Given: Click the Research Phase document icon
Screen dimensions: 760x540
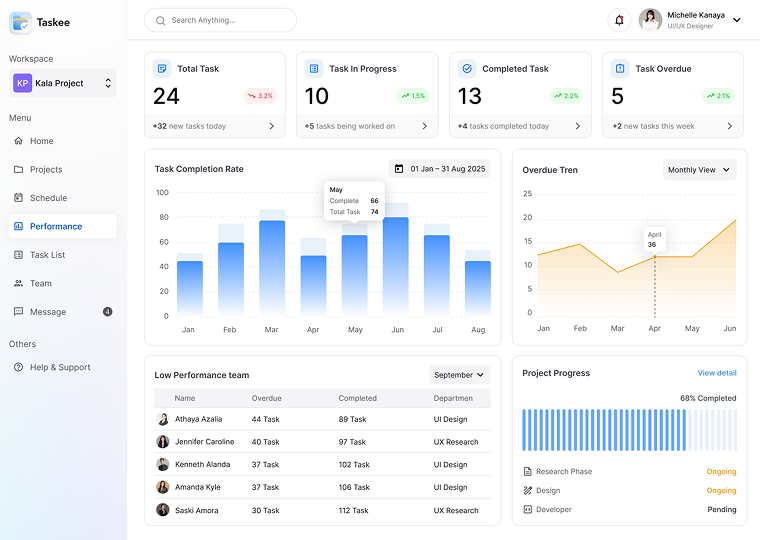Looking at the screenshot, I should 527,472.
